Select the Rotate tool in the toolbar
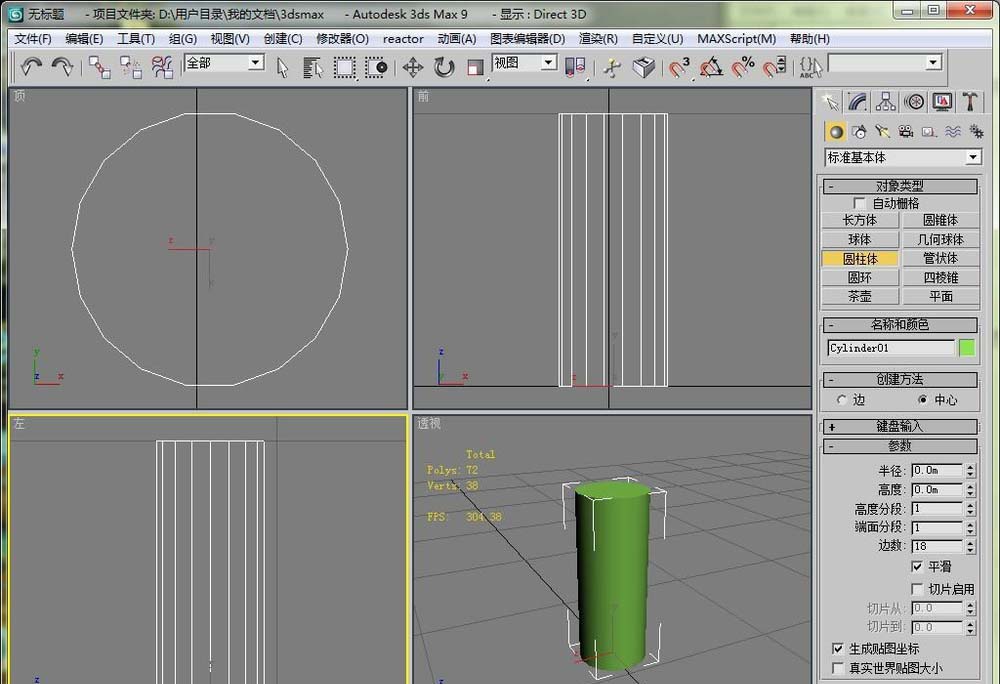This screenshot has width=1000, height=684. click(x=444, y=67)
